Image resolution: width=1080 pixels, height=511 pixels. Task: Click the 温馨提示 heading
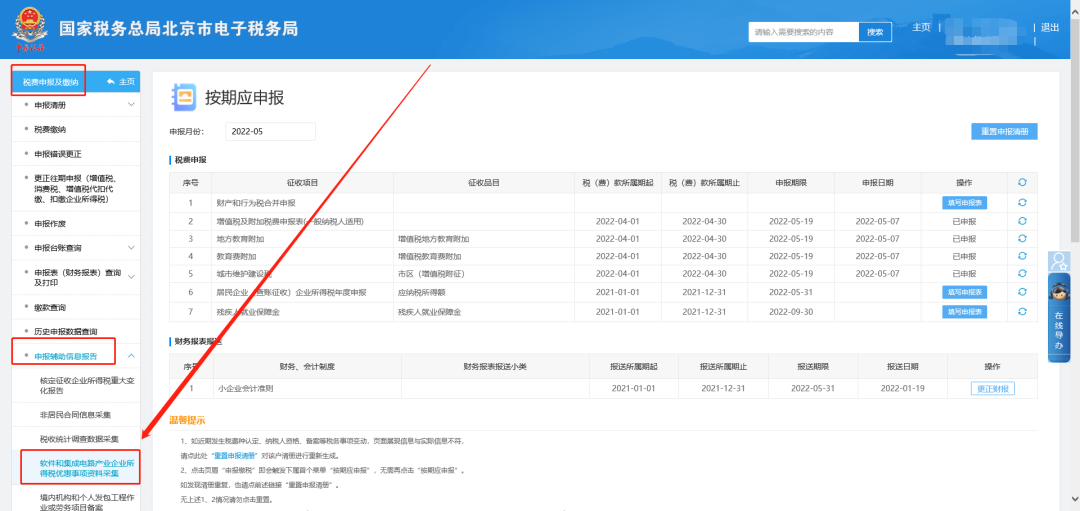click(x=187, y=420)
